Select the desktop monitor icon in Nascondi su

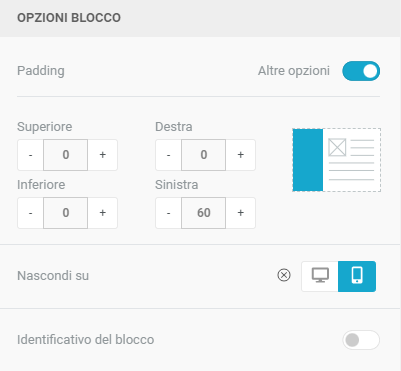click(320, 276)
